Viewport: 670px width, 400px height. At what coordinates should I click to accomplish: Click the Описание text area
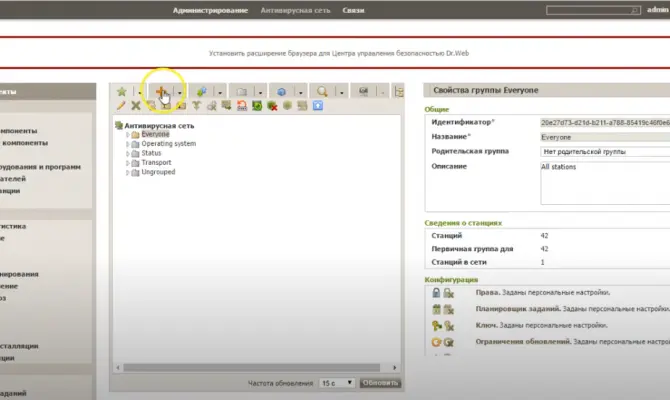(605, 183)
